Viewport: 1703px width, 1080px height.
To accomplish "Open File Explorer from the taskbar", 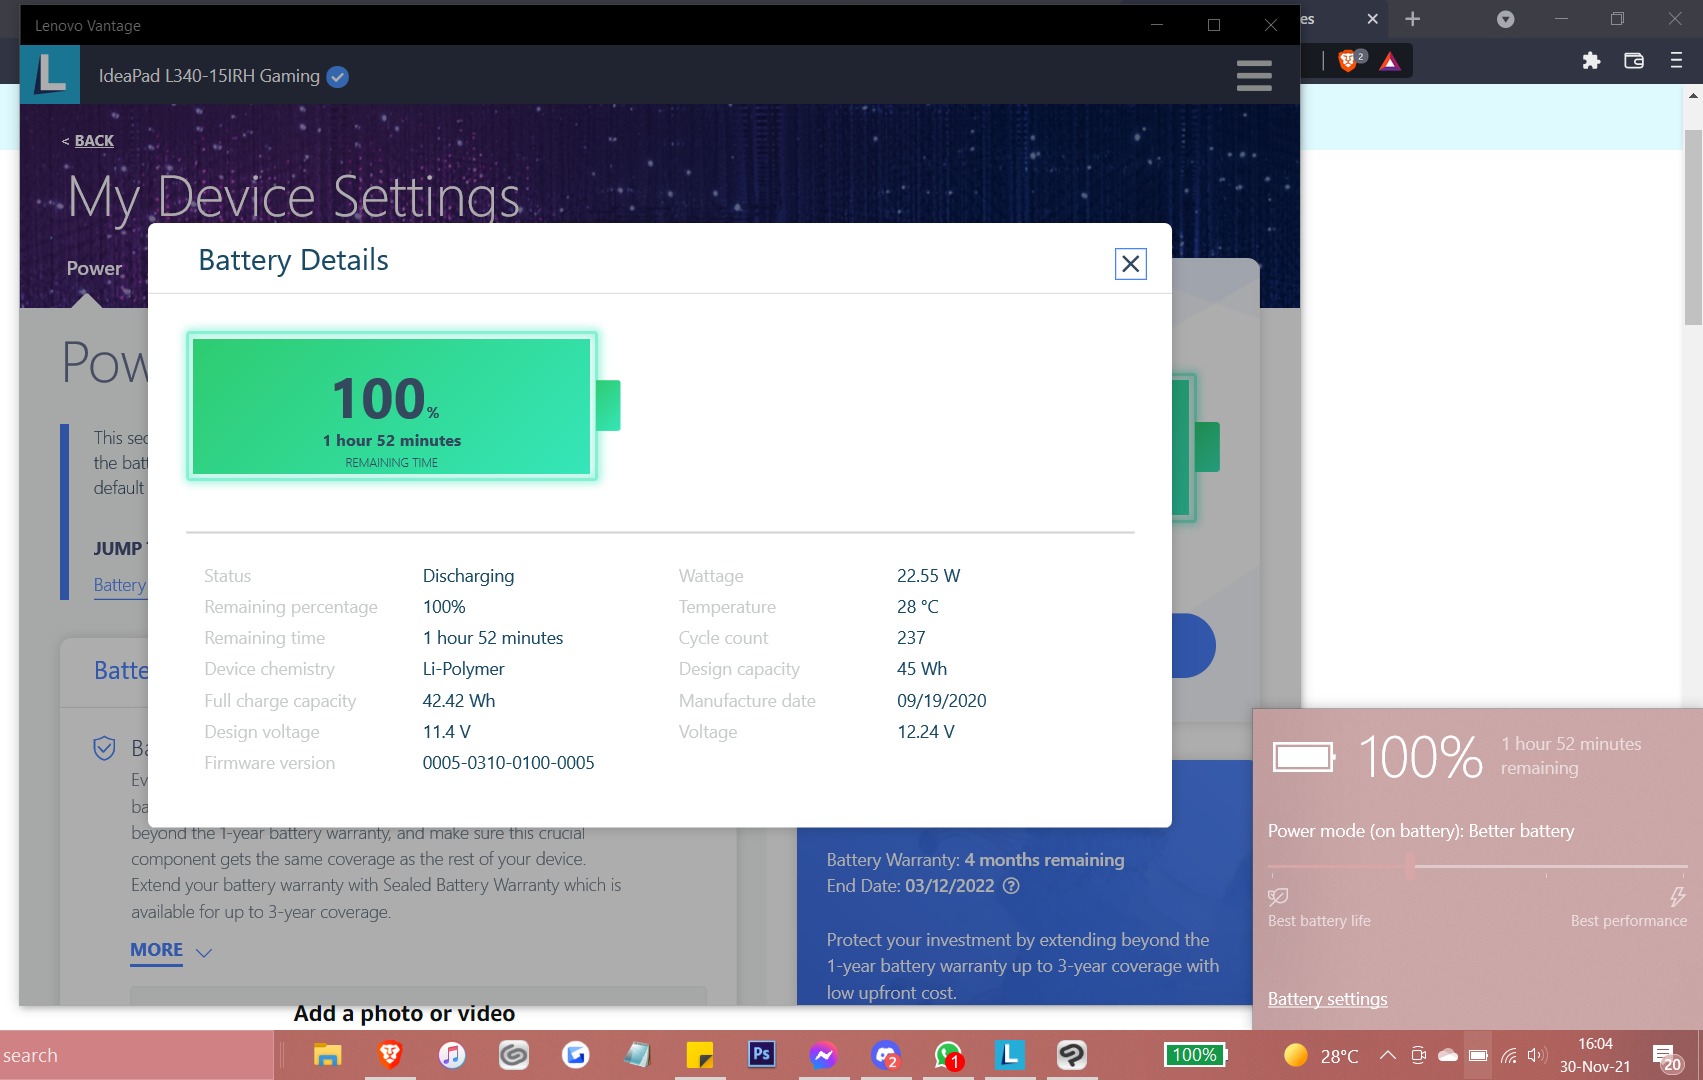I will [327, 1055].
